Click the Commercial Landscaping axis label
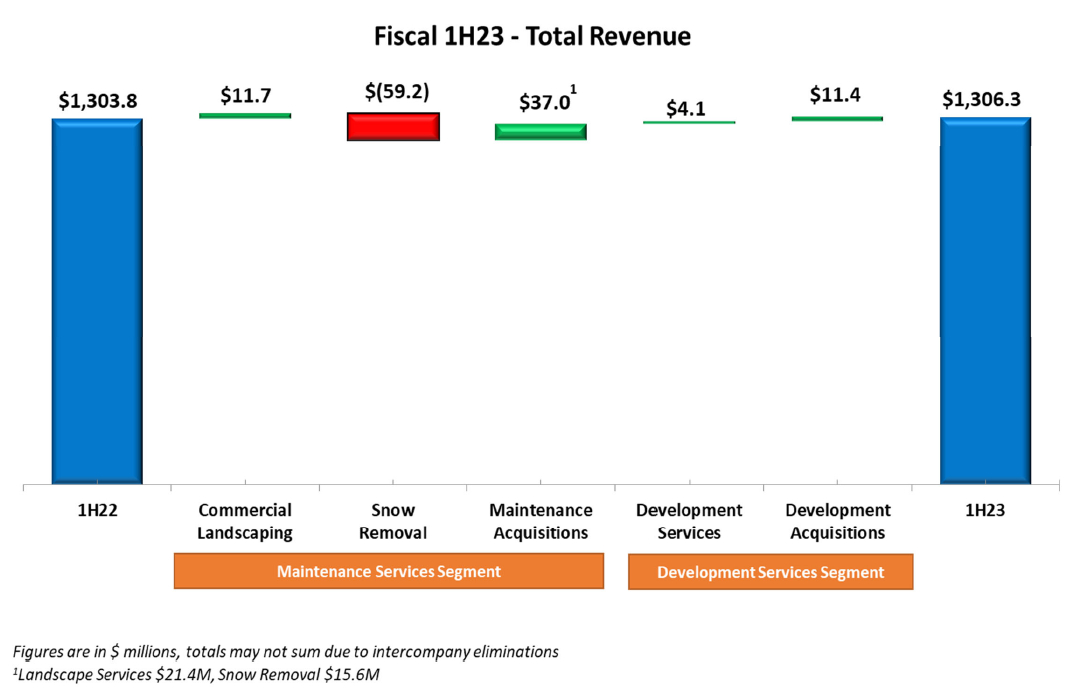Viewport: 1071px width, 693px height. tap(245, 521)
